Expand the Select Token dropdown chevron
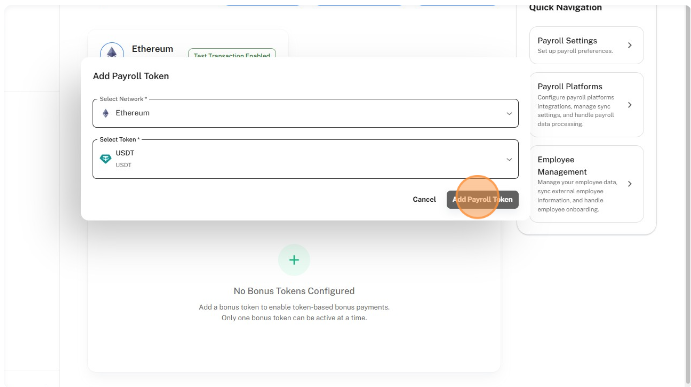Screen dimensions: 691x387 click(x=509, y=160)
